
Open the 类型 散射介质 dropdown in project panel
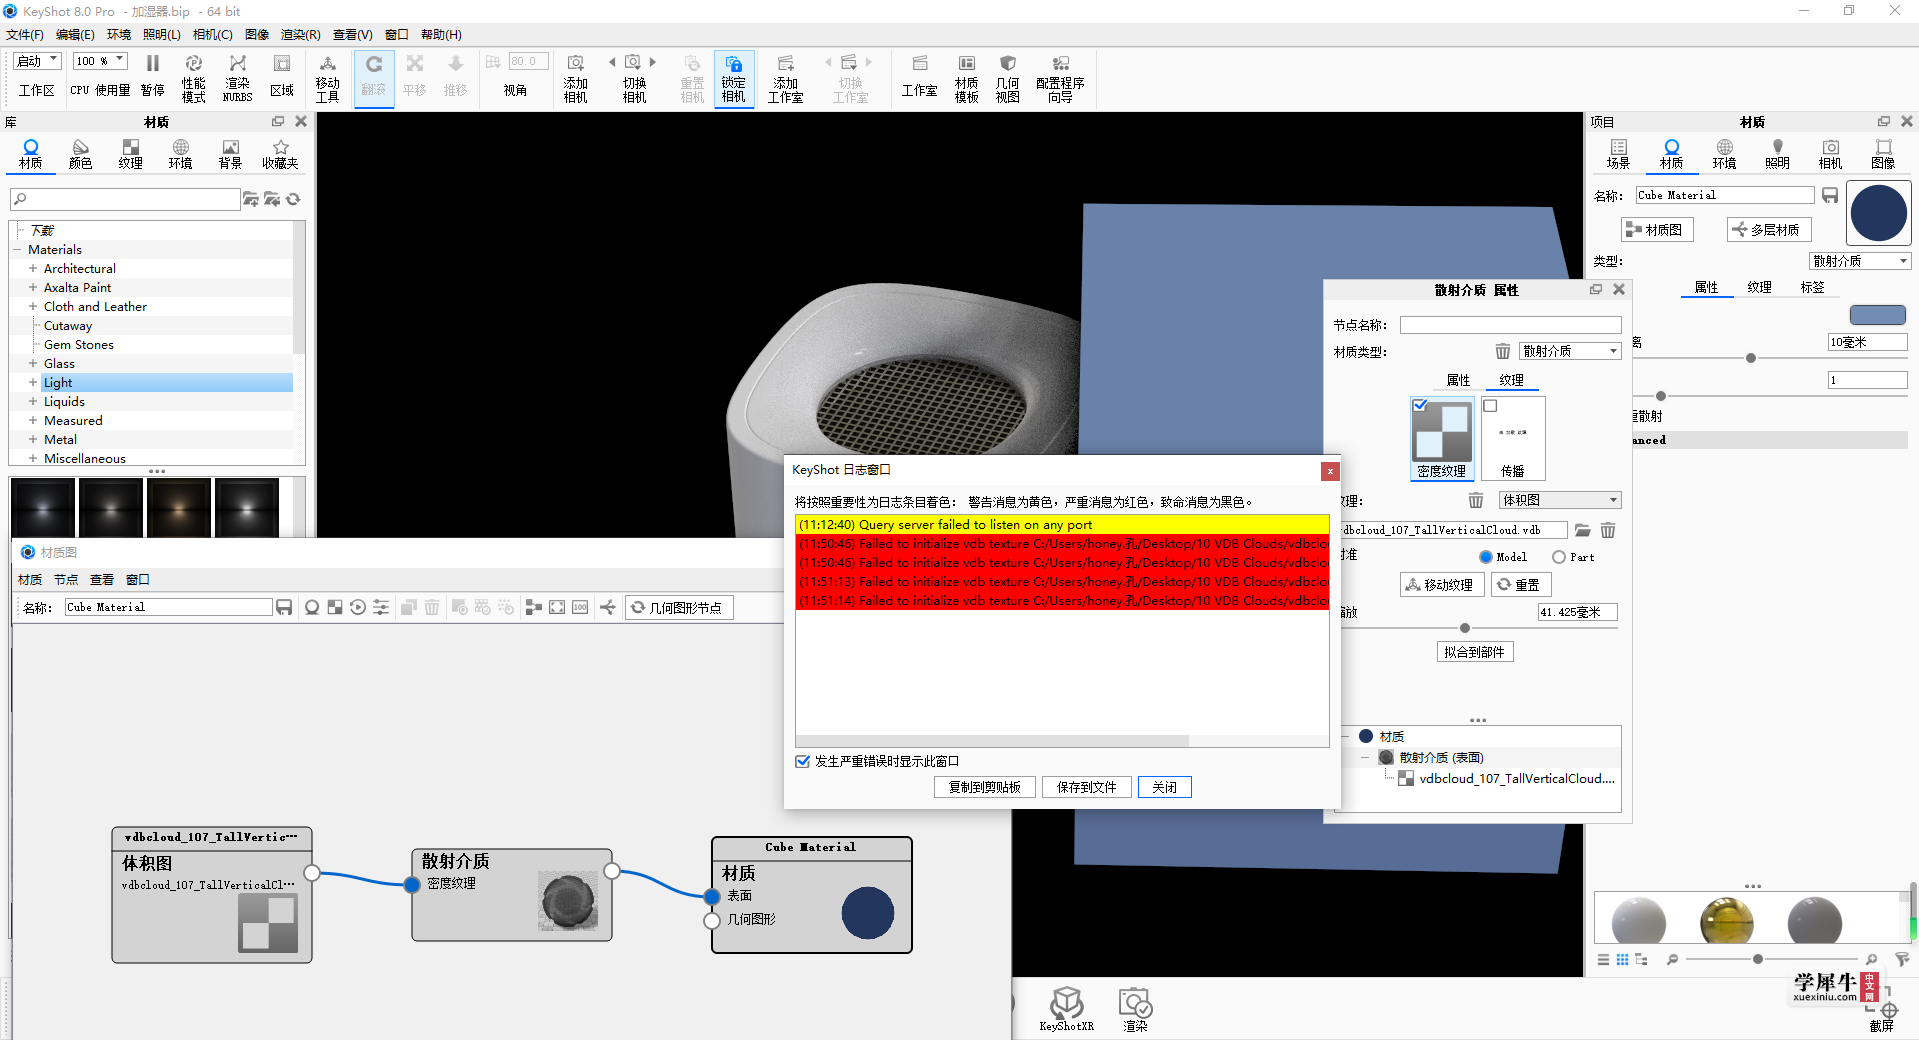(1860, 261)
